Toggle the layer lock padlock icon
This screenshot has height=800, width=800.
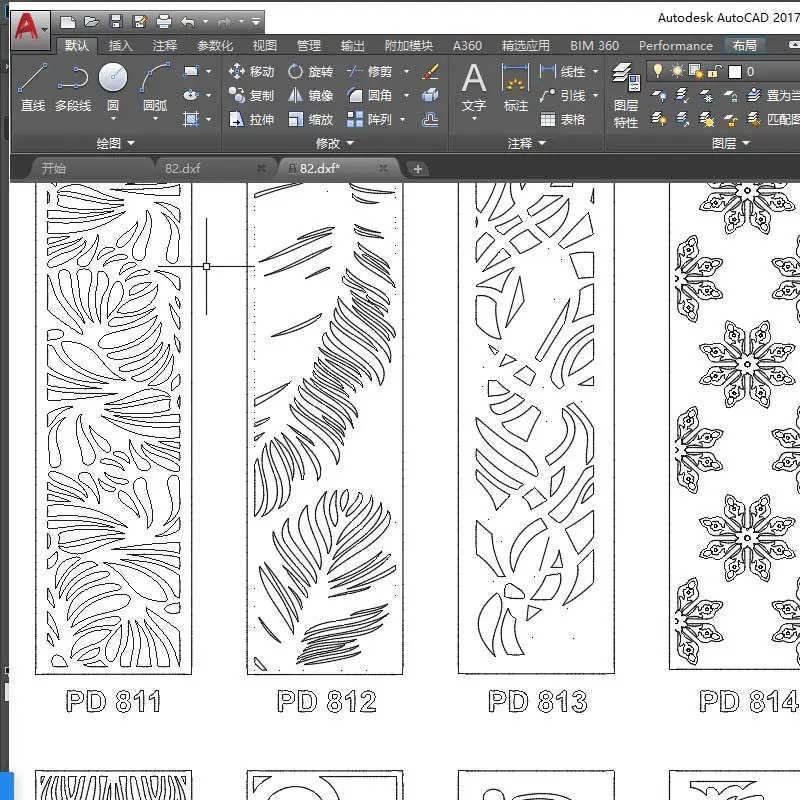[x=715, y=71]
